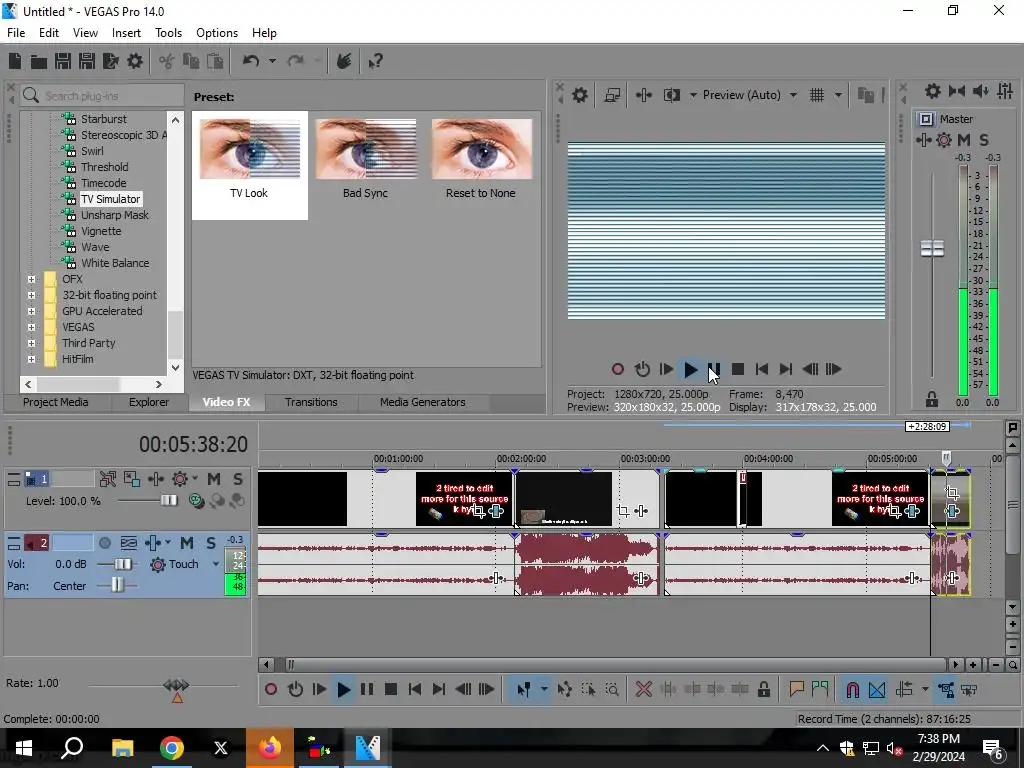Select the Reset to None preset
Viewport: 1024px width, 768px height.
(x=481, y=159)
